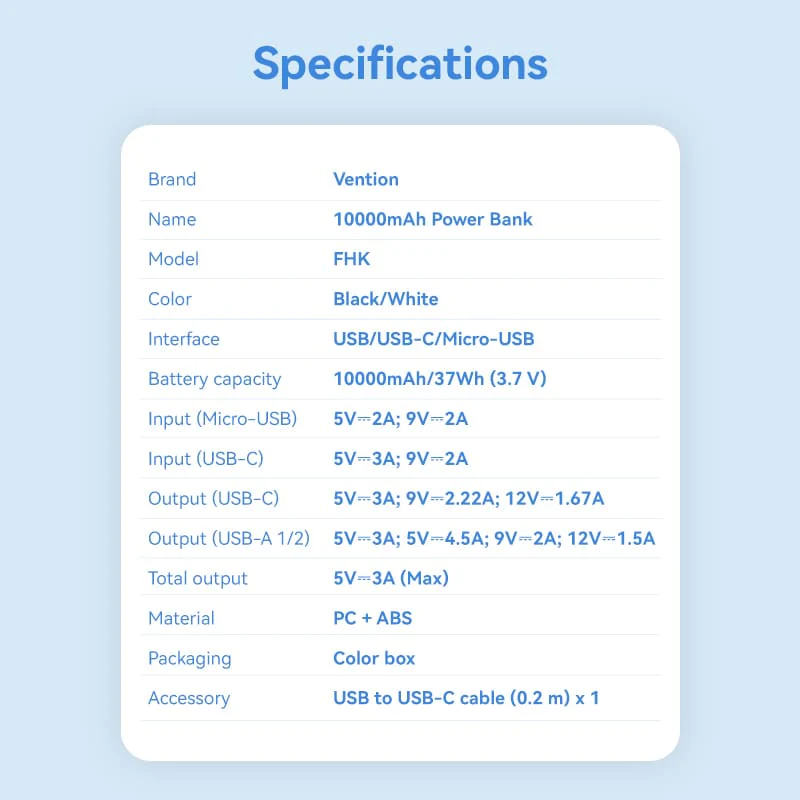Viewport: 800px width, 800px height.
Task: Click the Packaging row label
Action: [190, 658]
